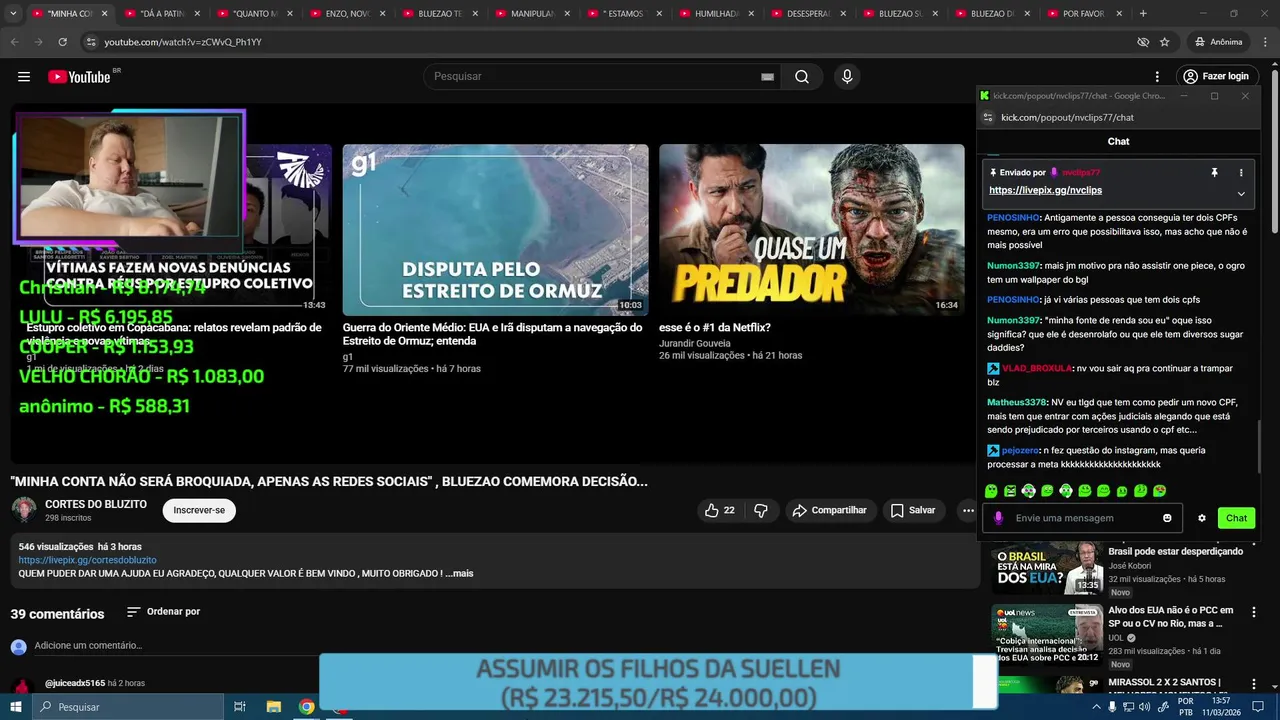
Task: Show hidden system tray icons
Action: tap(1096, 707)
